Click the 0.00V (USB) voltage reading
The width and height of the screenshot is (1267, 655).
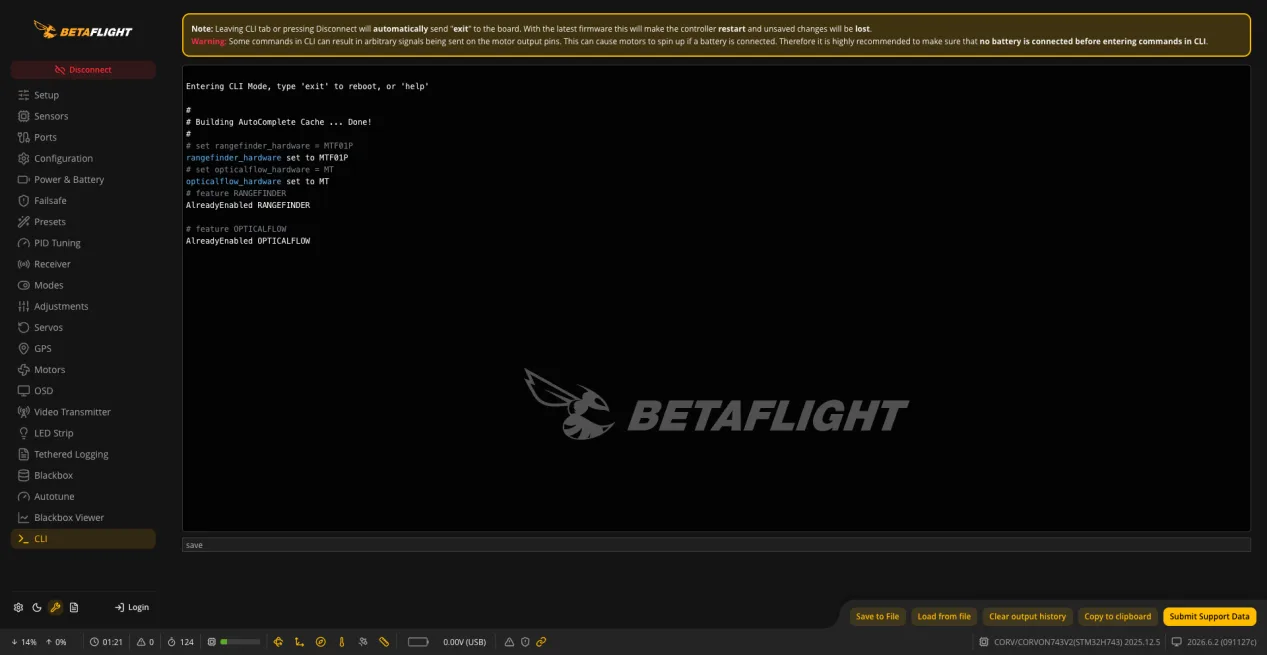click(x=464, y=641)
